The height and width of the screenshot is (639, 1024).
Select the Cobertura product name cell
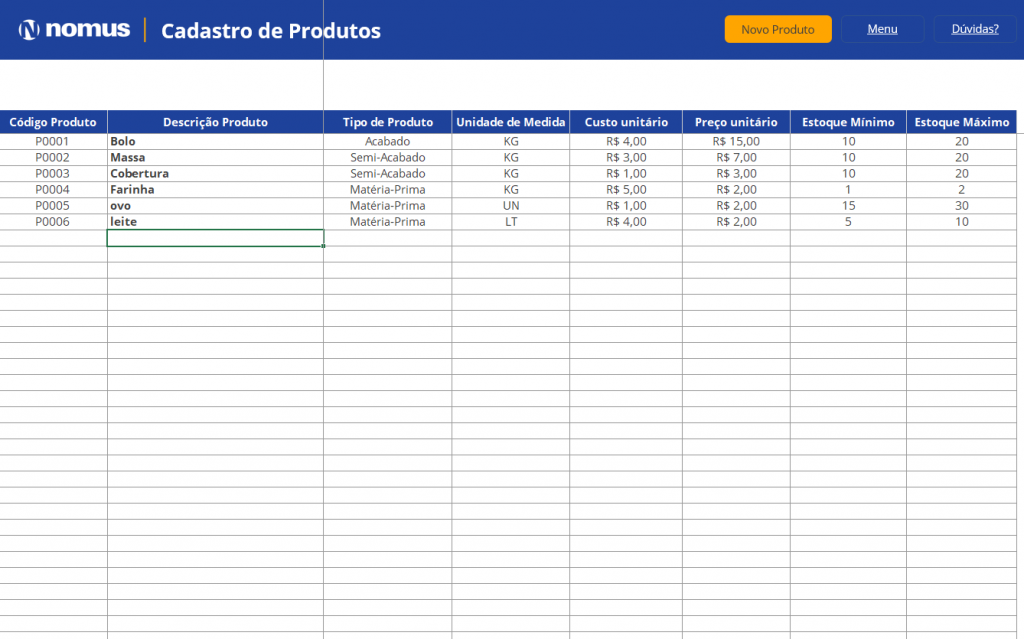(x=215, y=173)
